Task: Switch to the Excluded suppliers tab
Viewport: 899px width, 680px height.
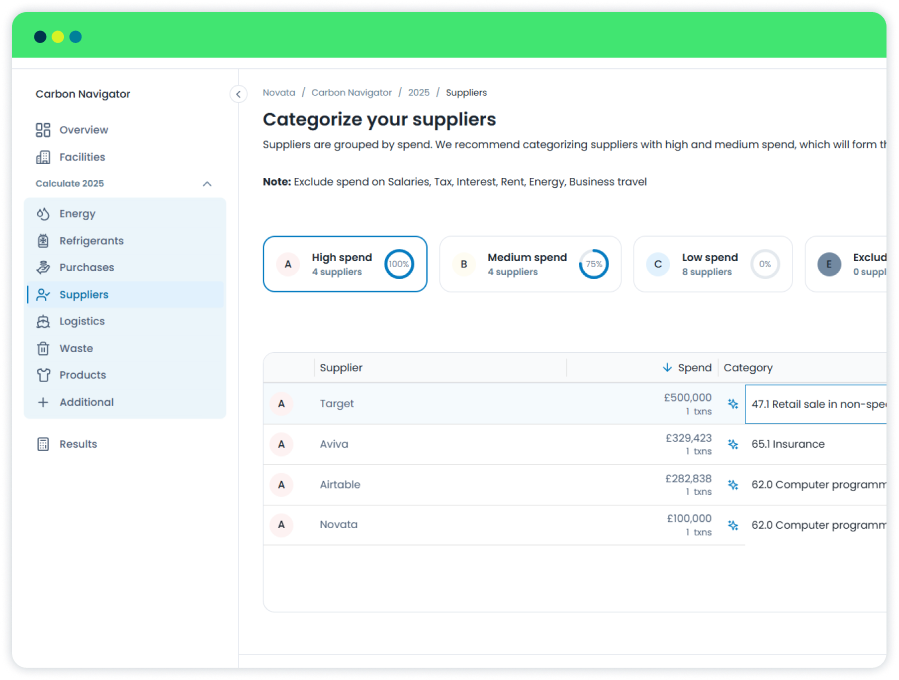Action: pos(846,264)
